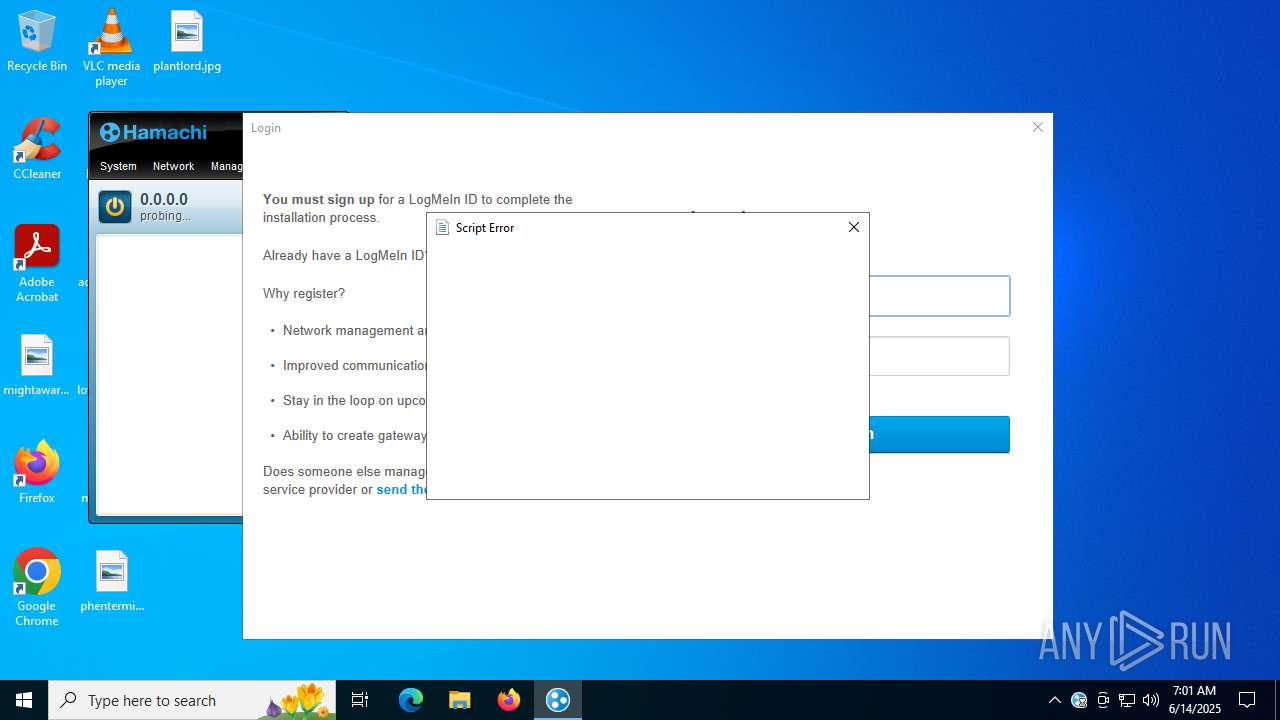The height and width of the screenshot is (720, 1280).
Task: Open Task View on the taskbar
Action: (x=361, y=700)
